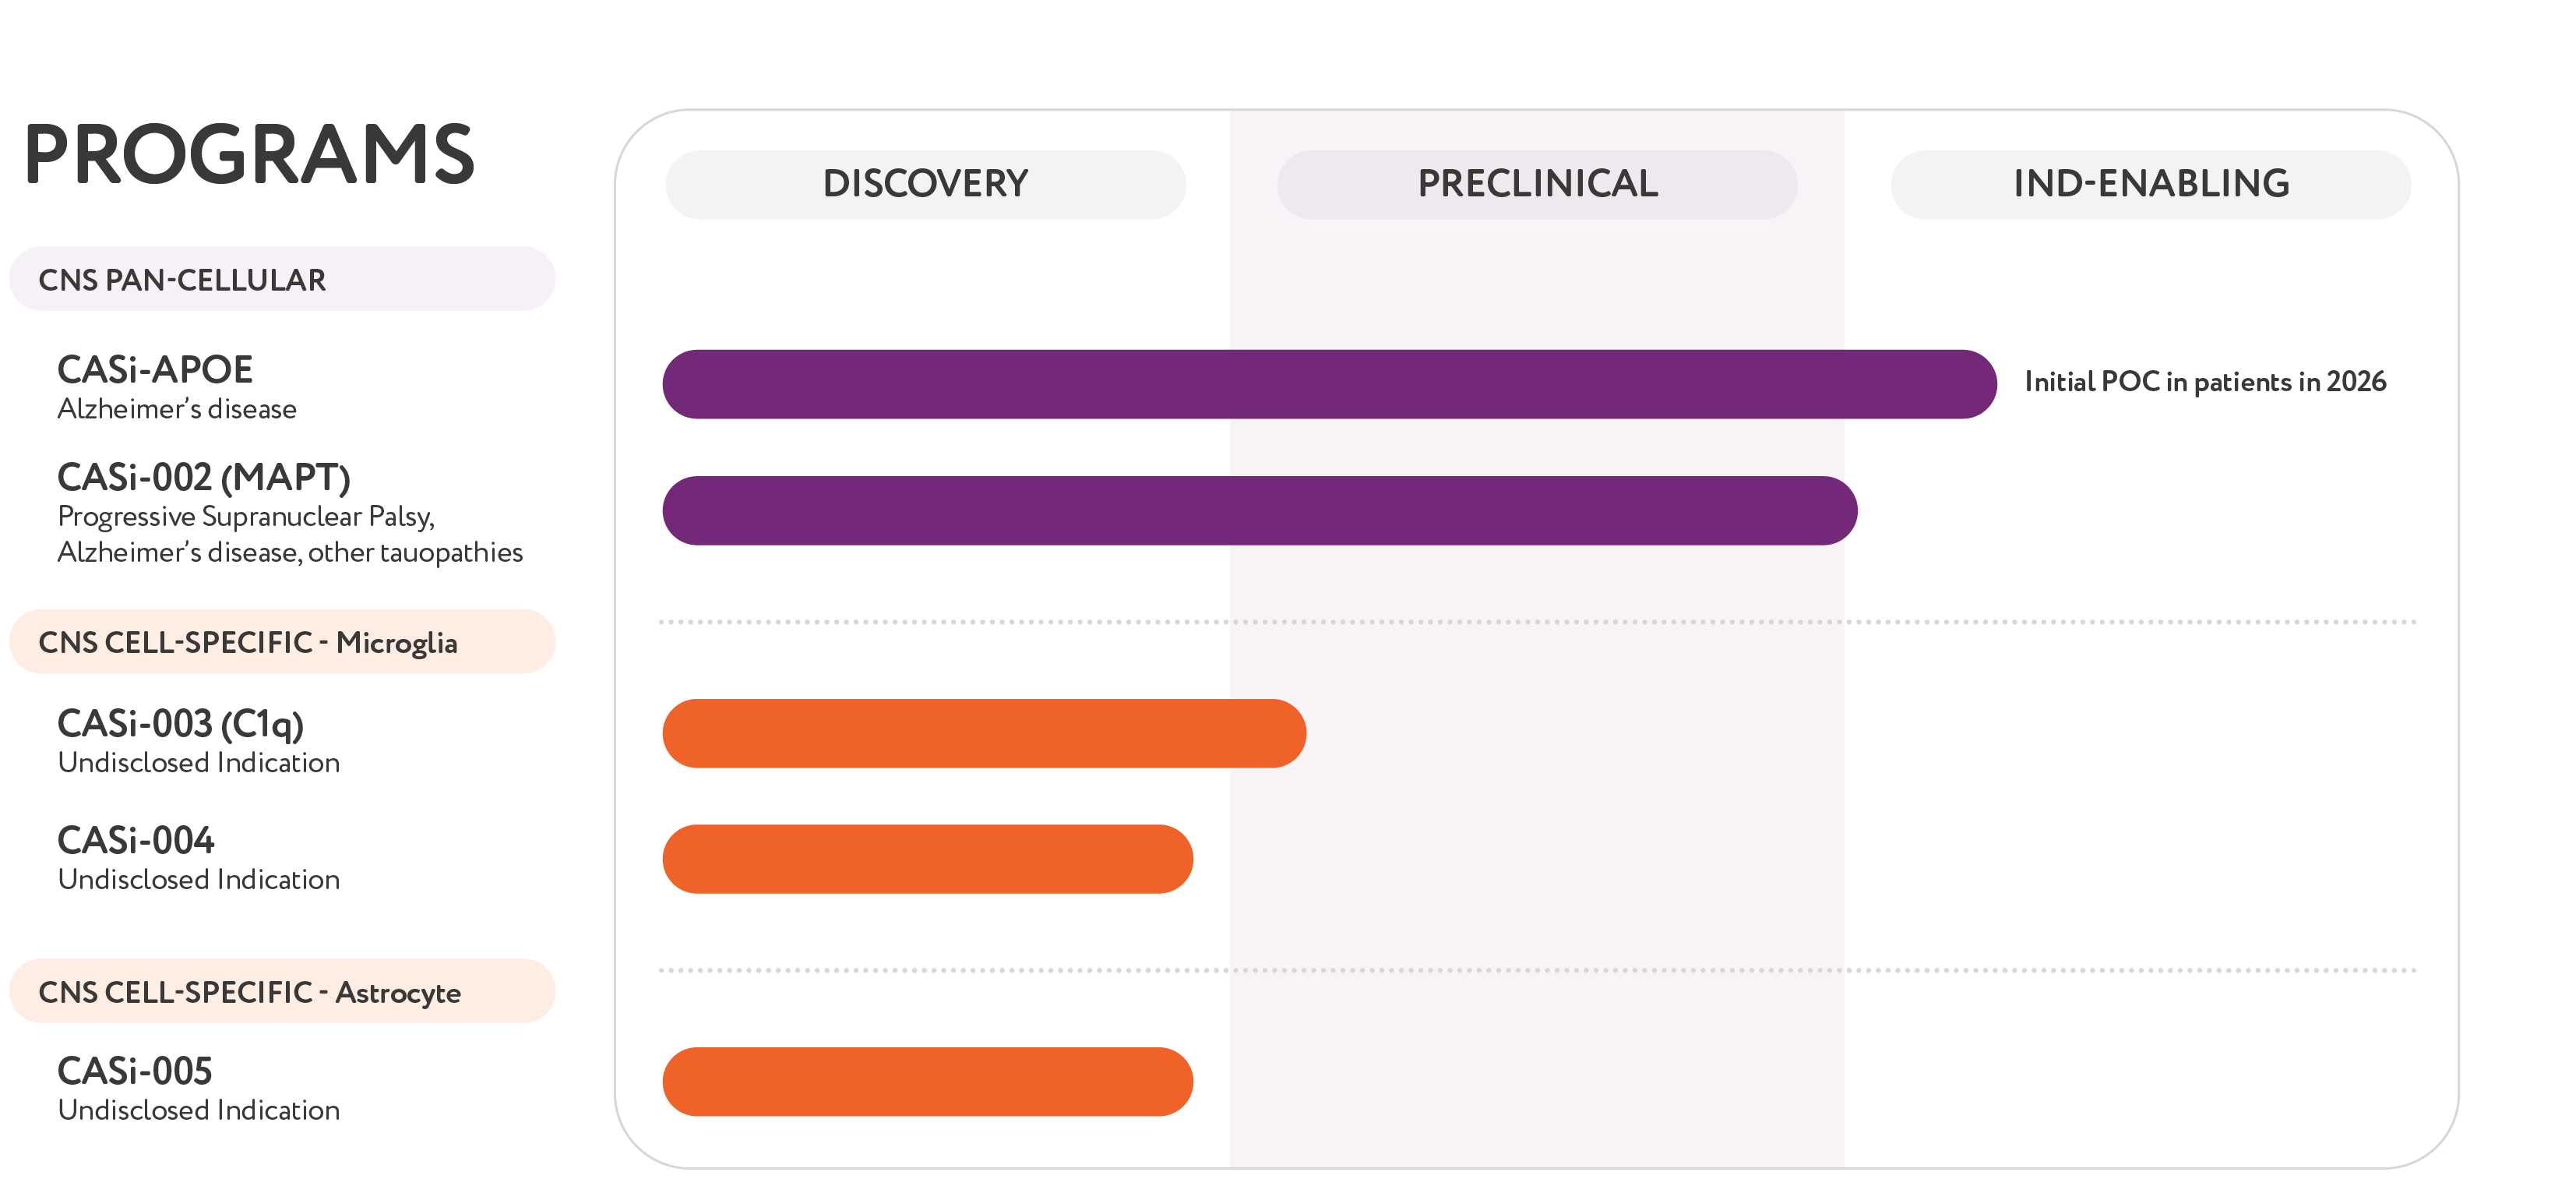This screenshot has height=1186, width=2576.
Task: Click the purple CASi-APOE progress bar
Action: click(1328, 384)
